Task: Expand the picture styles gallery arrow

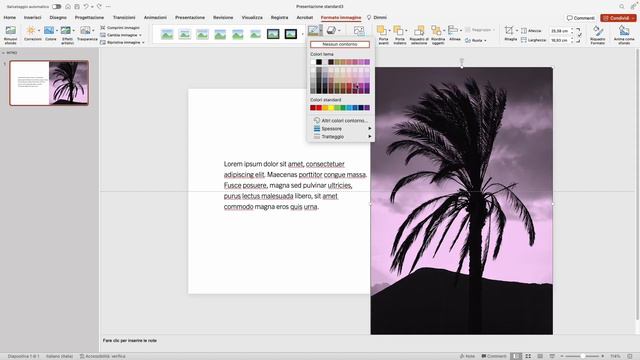Action: pyautogui.click(x=302, y=34)
